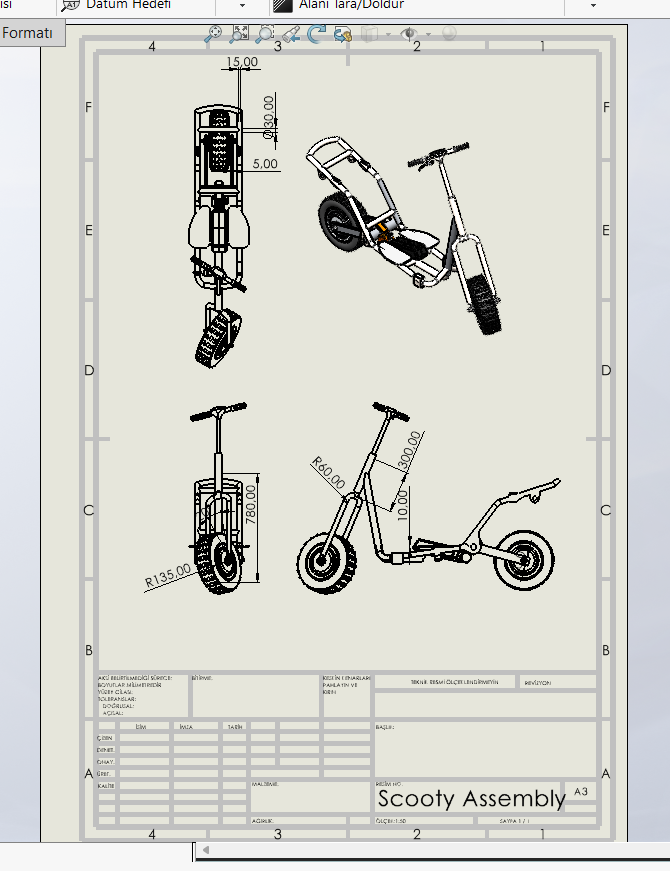
Task: Activate the blue Rotate View arrow icon
Action: click(x=317, y=34)
